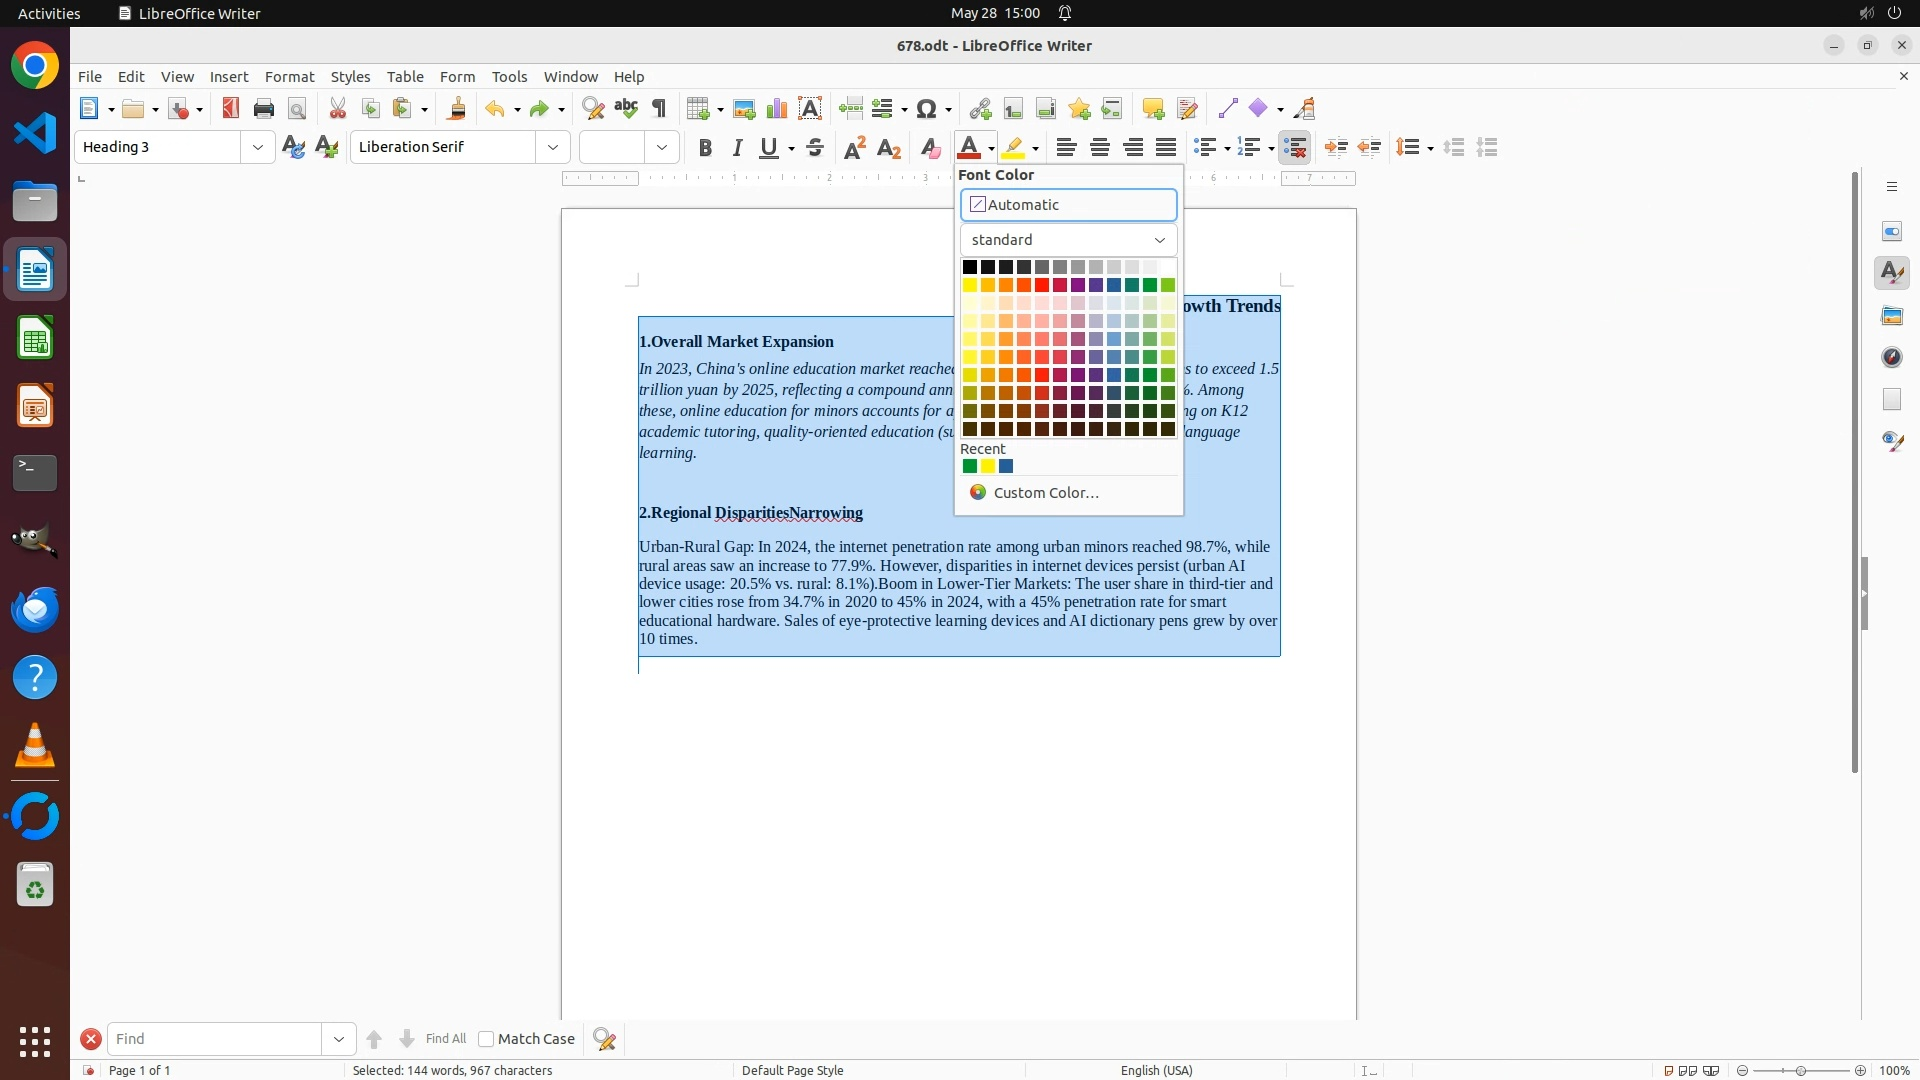Expand the Liberation Serif font name dropdown
The image size is (1920, 1080).
point(553,148)
